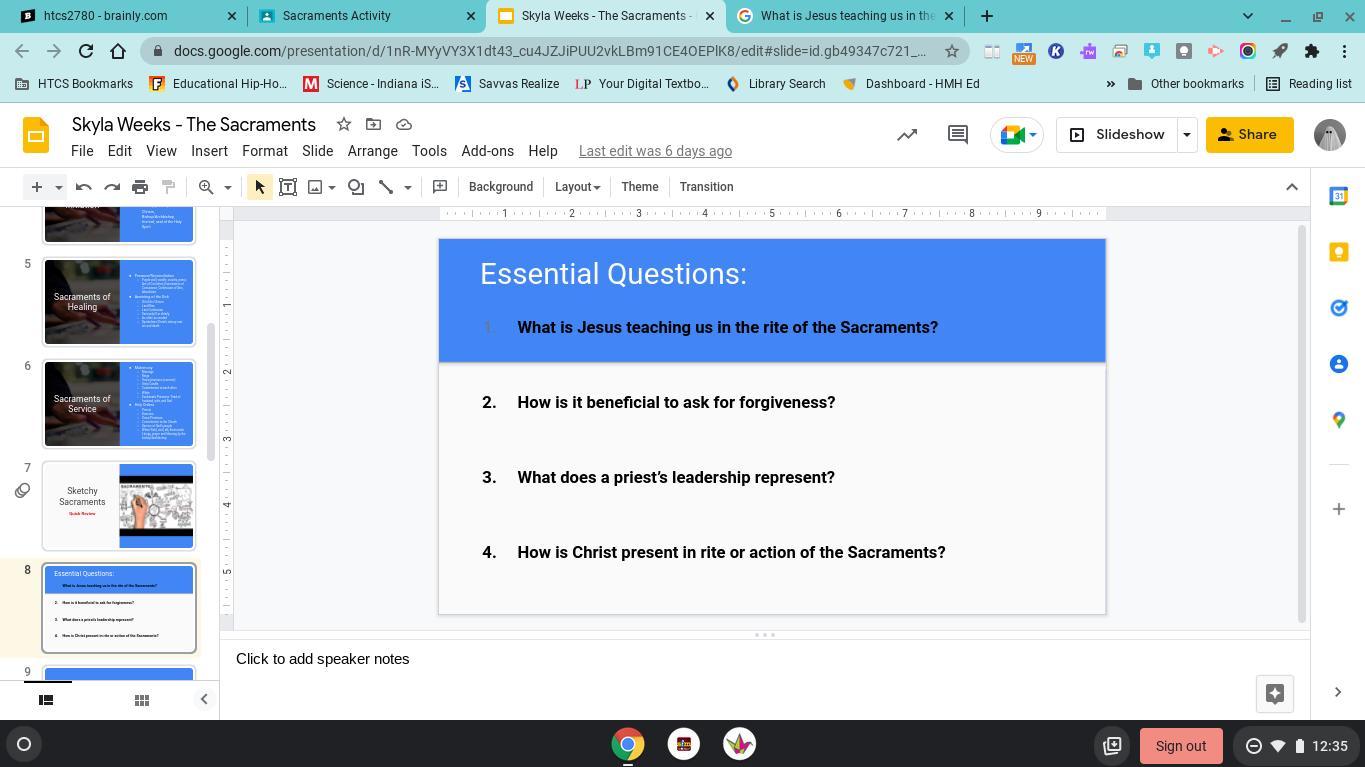Switch to filmstrip view
This screenshot has height=767, width=1365.
[45, 700]
